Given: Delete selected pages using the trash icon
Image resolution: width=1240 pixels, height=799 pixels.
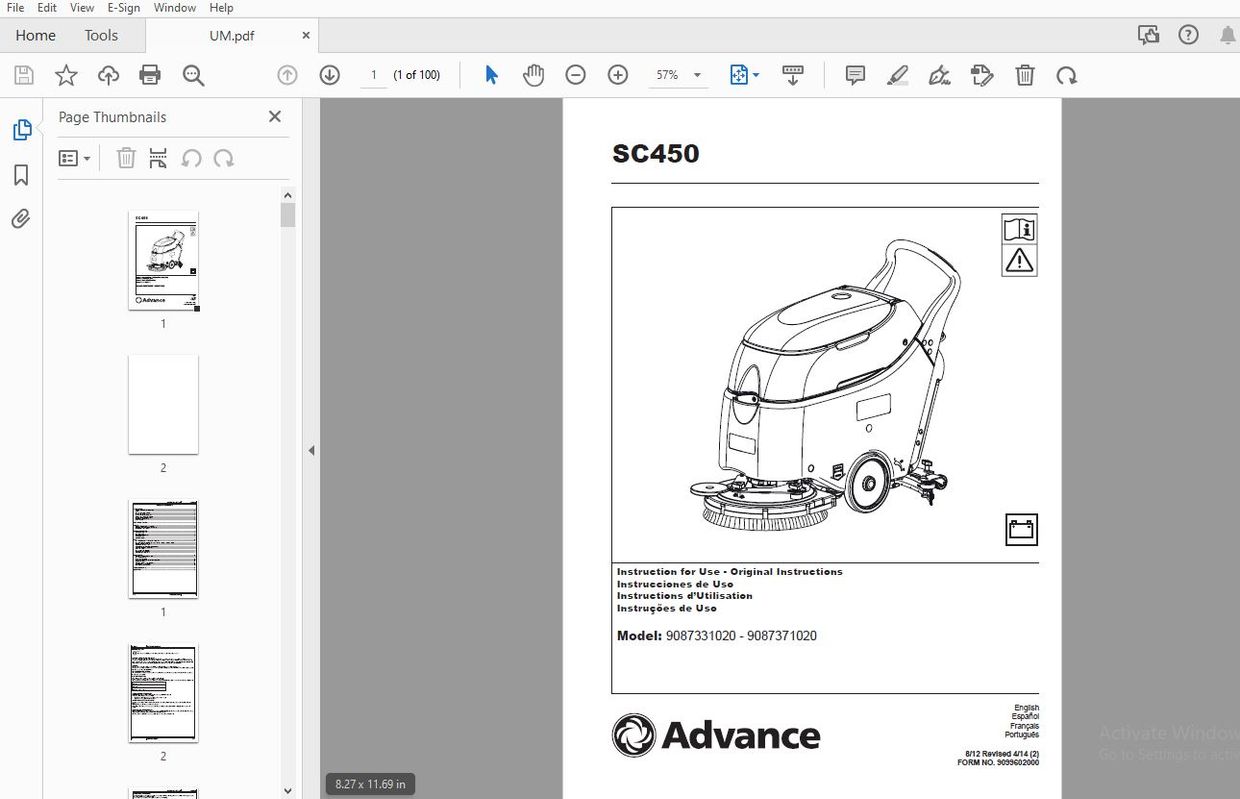Looking at the screenshot, I should (125, 158).
